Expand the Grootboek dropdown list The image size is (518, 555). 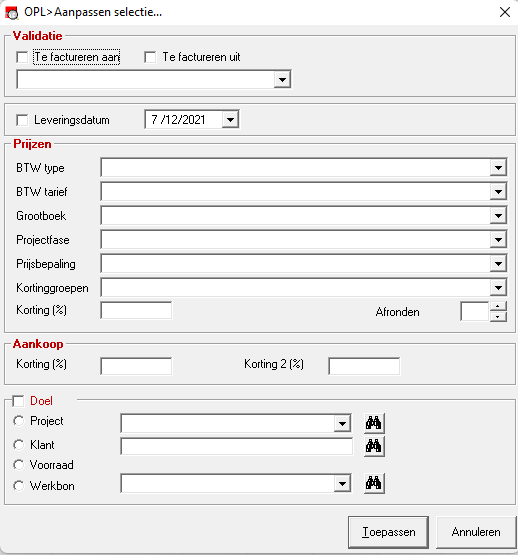point(498,216)
